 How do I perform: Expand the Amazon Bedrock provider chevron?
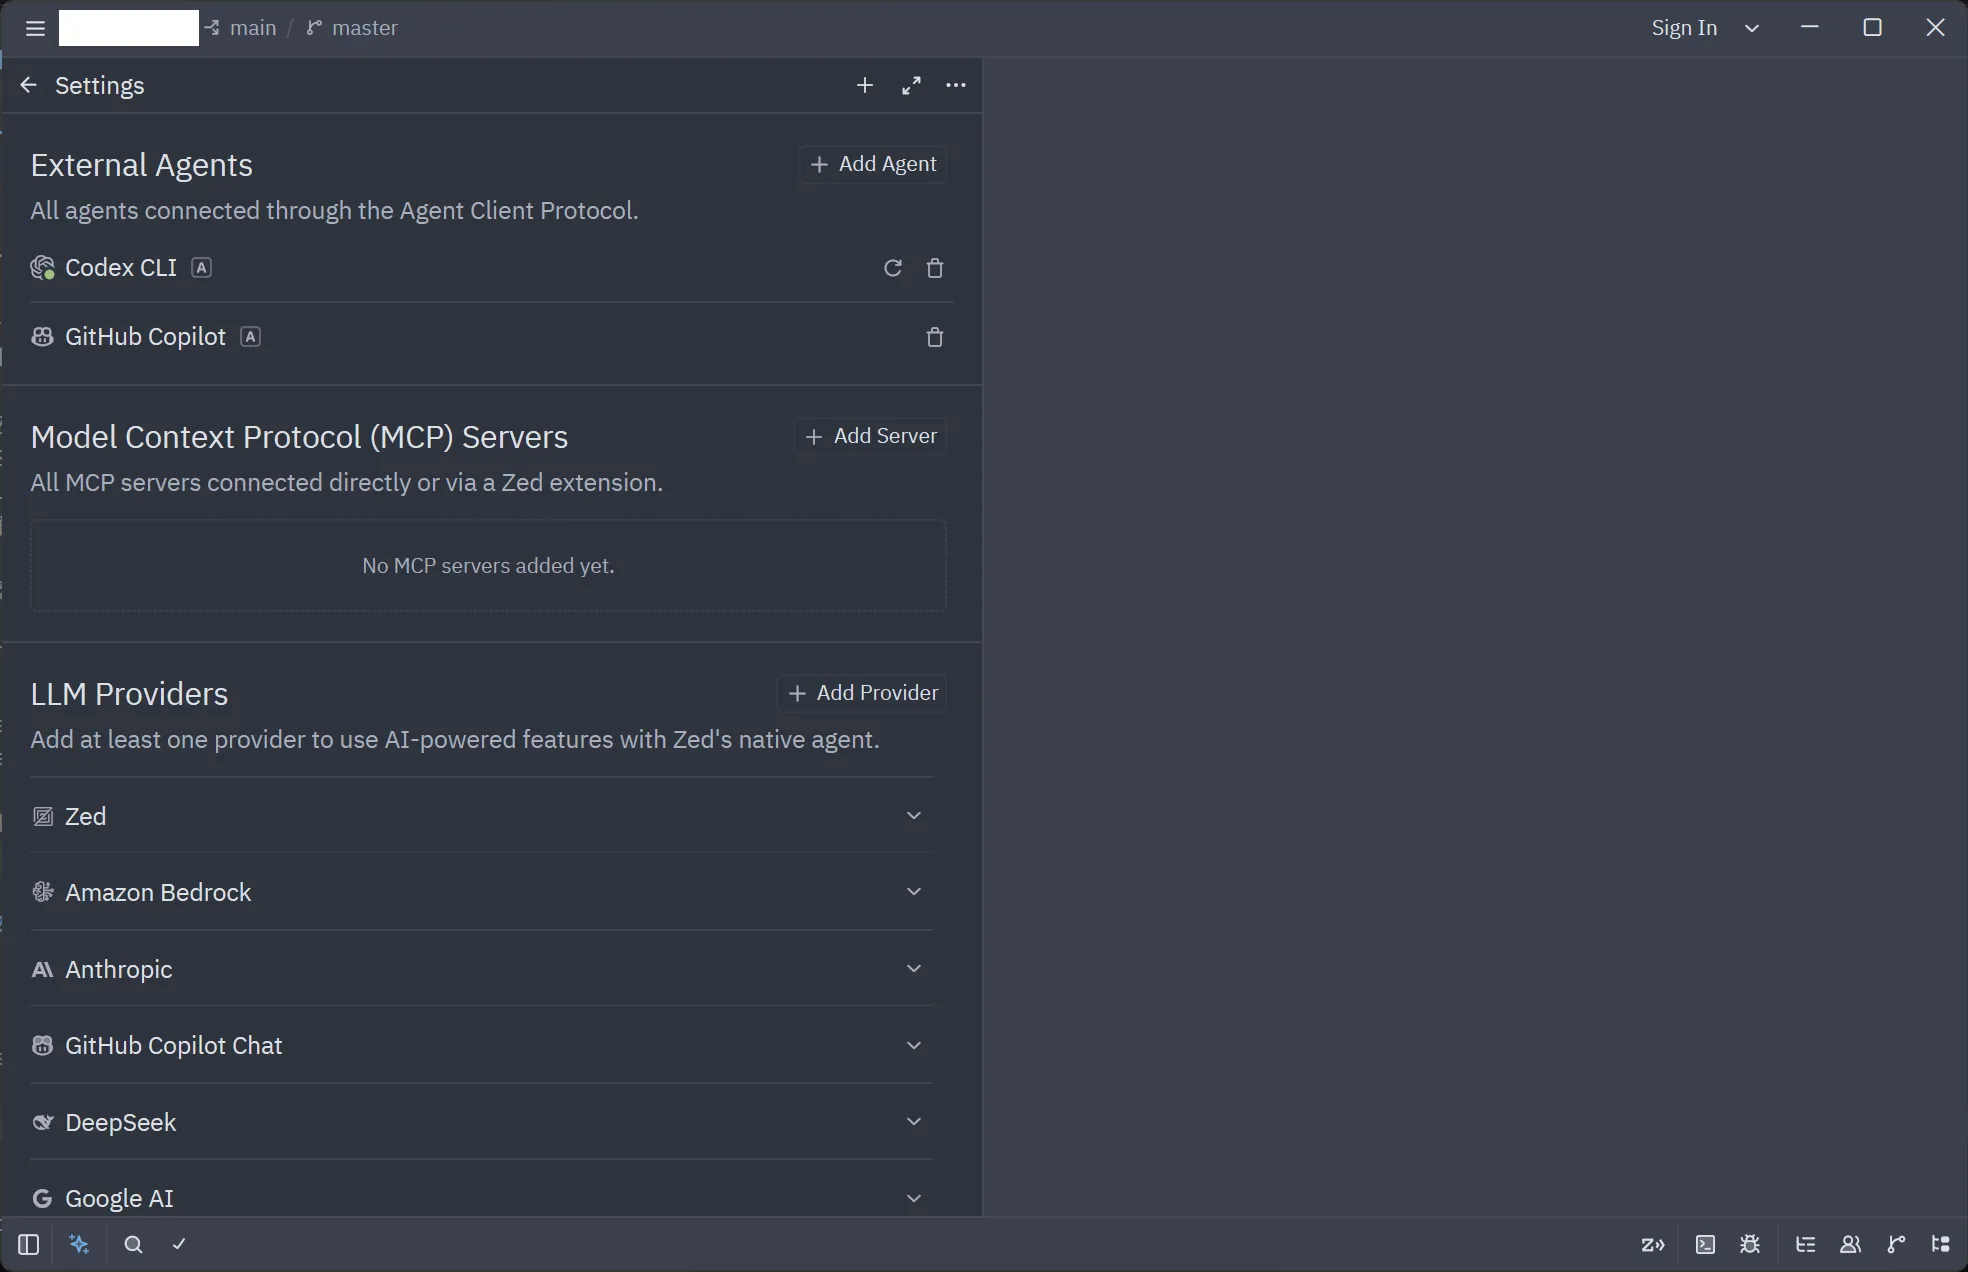tap(914, 892)
